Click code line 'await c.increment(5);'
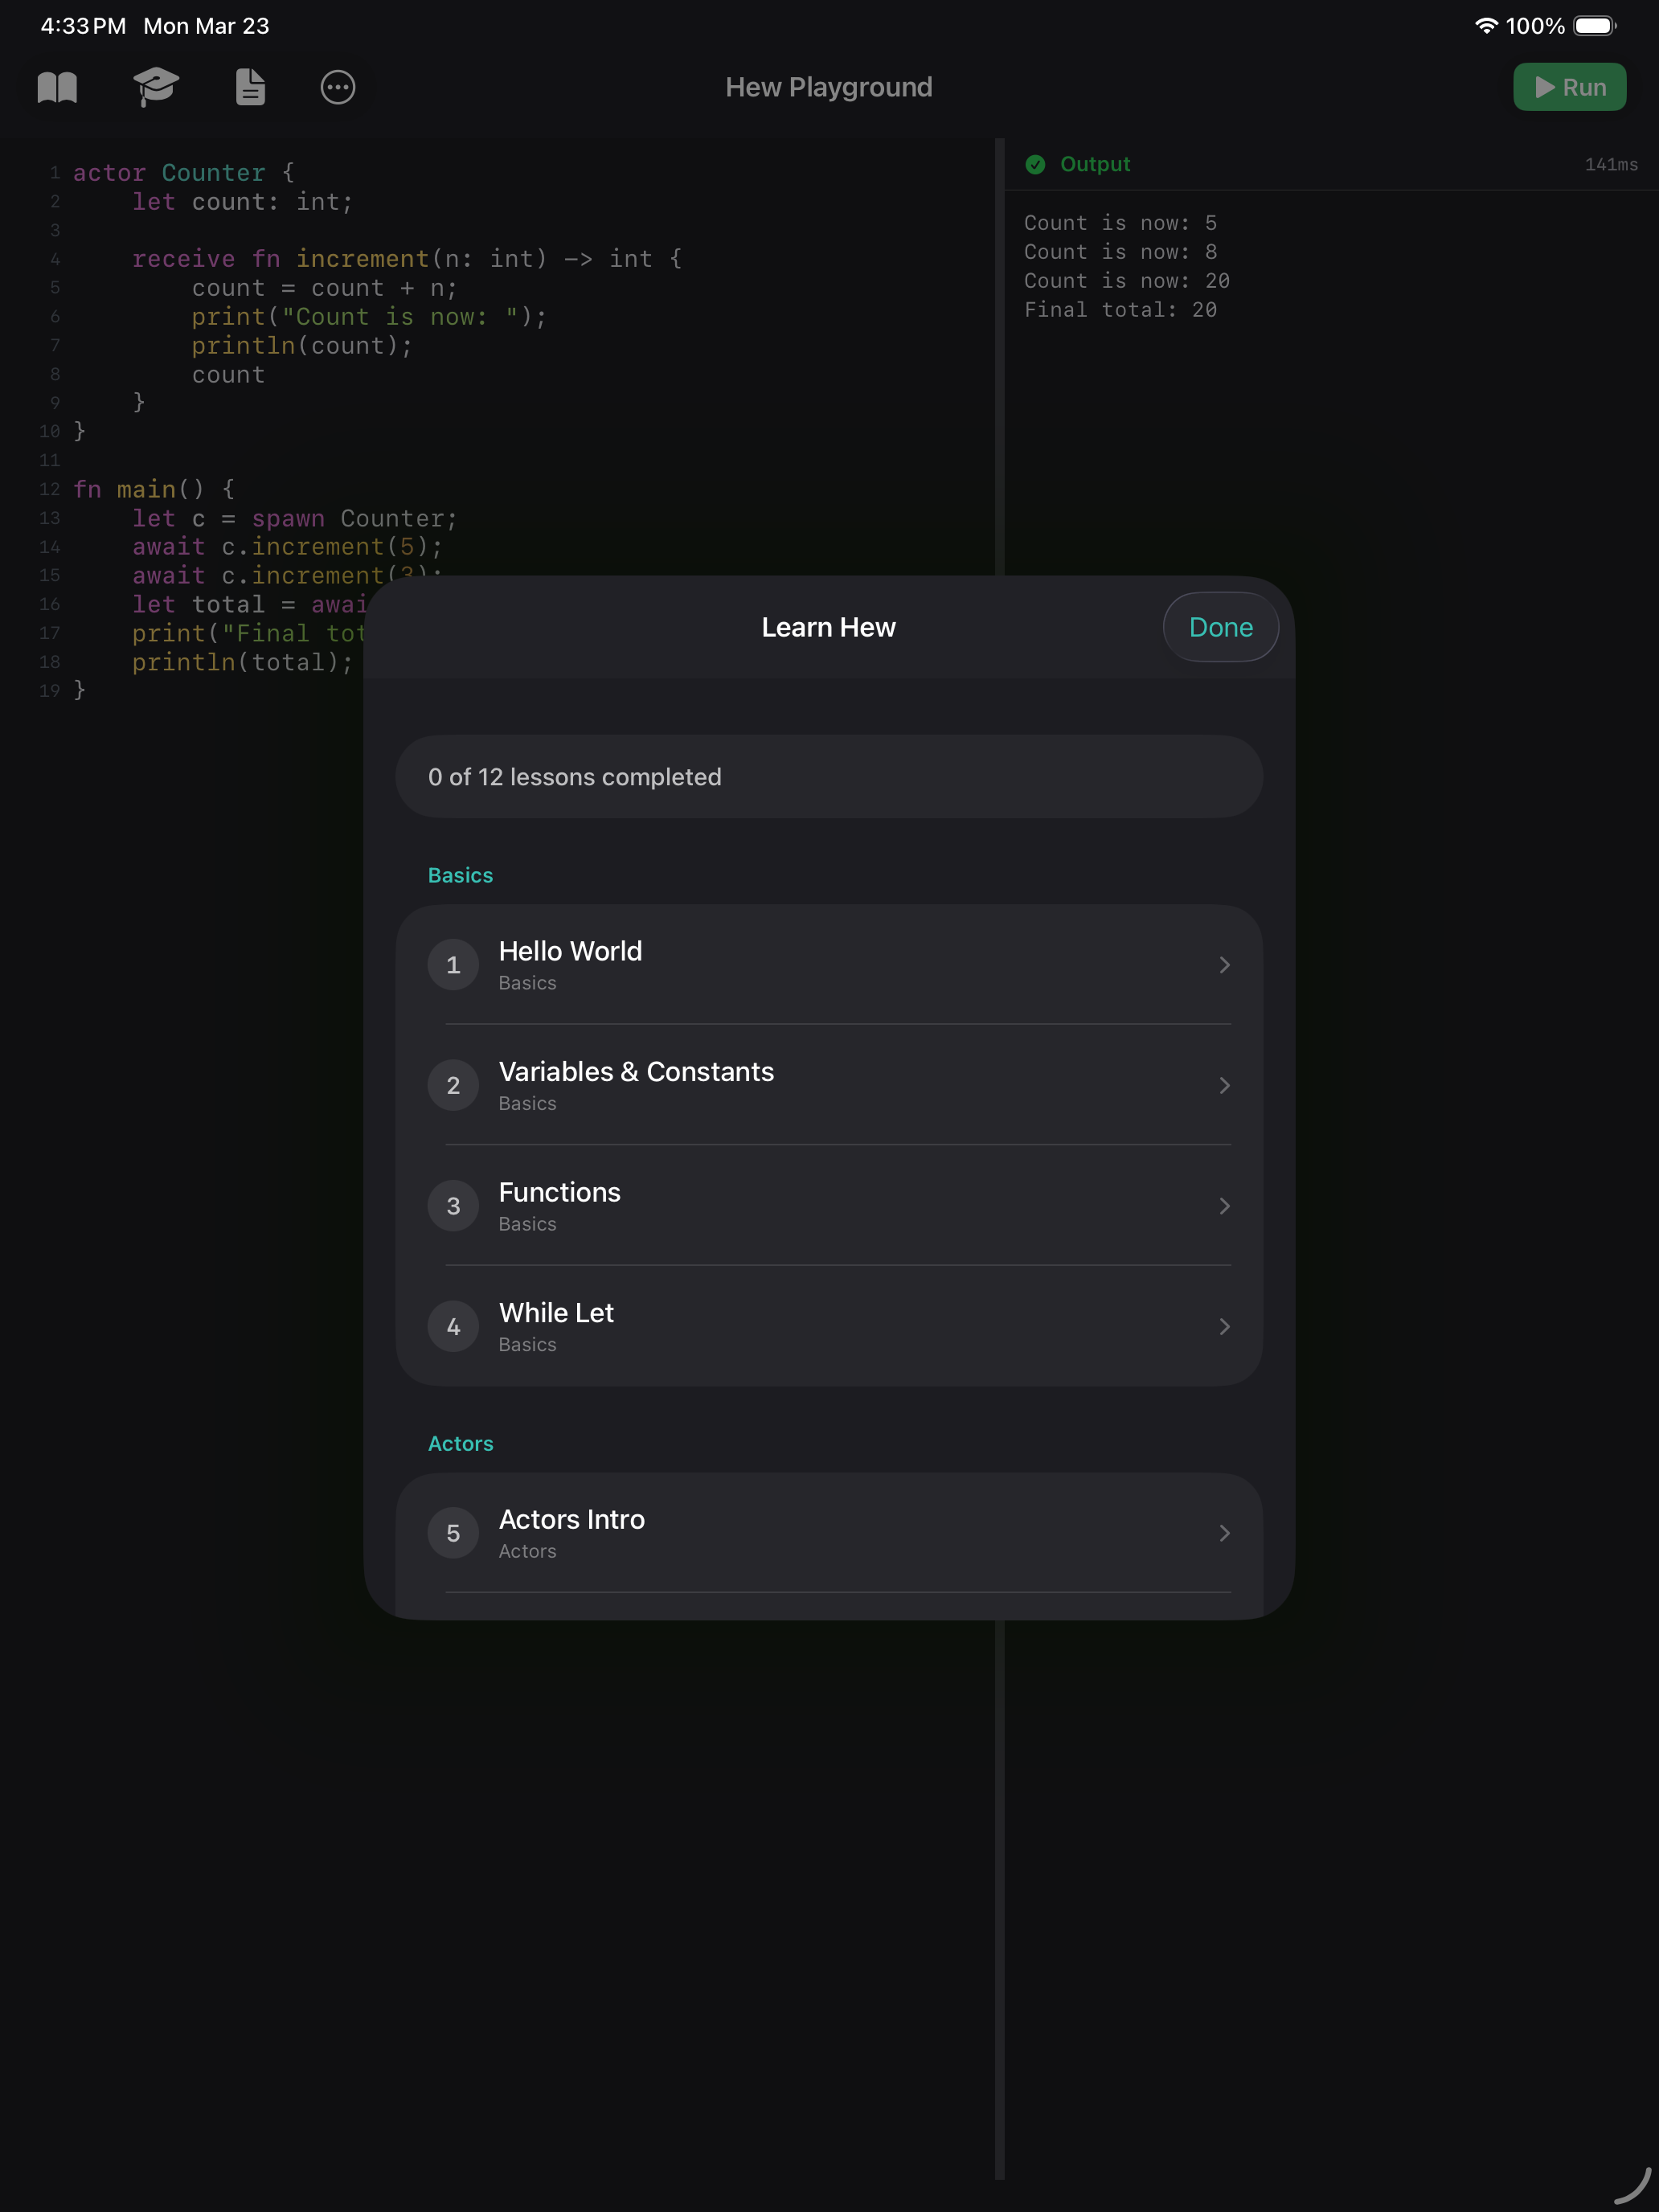The image size is (1659, 2212). point(288,547)
